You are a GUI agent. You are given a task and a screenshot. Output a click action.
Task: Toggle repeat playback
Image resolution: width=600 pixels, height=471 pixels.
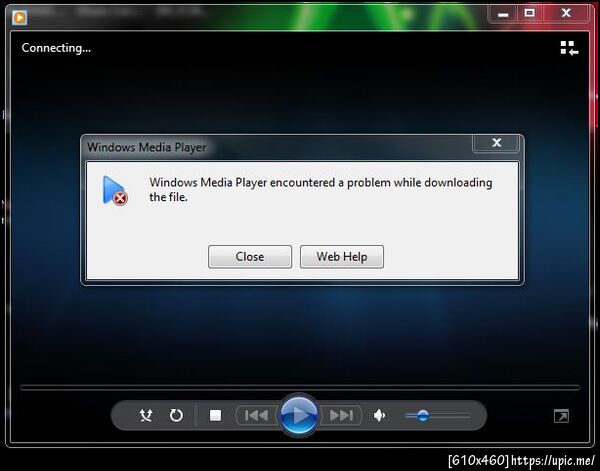176,415
